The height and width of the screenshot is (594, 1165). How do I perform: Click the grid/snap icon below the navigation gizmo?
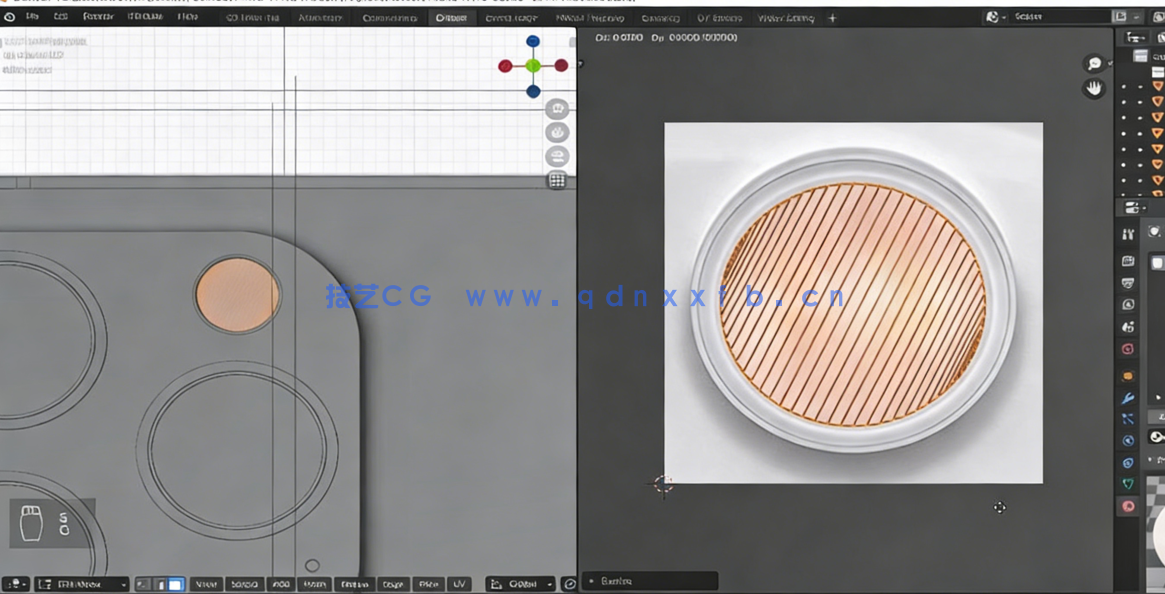(x=557, y=181)
